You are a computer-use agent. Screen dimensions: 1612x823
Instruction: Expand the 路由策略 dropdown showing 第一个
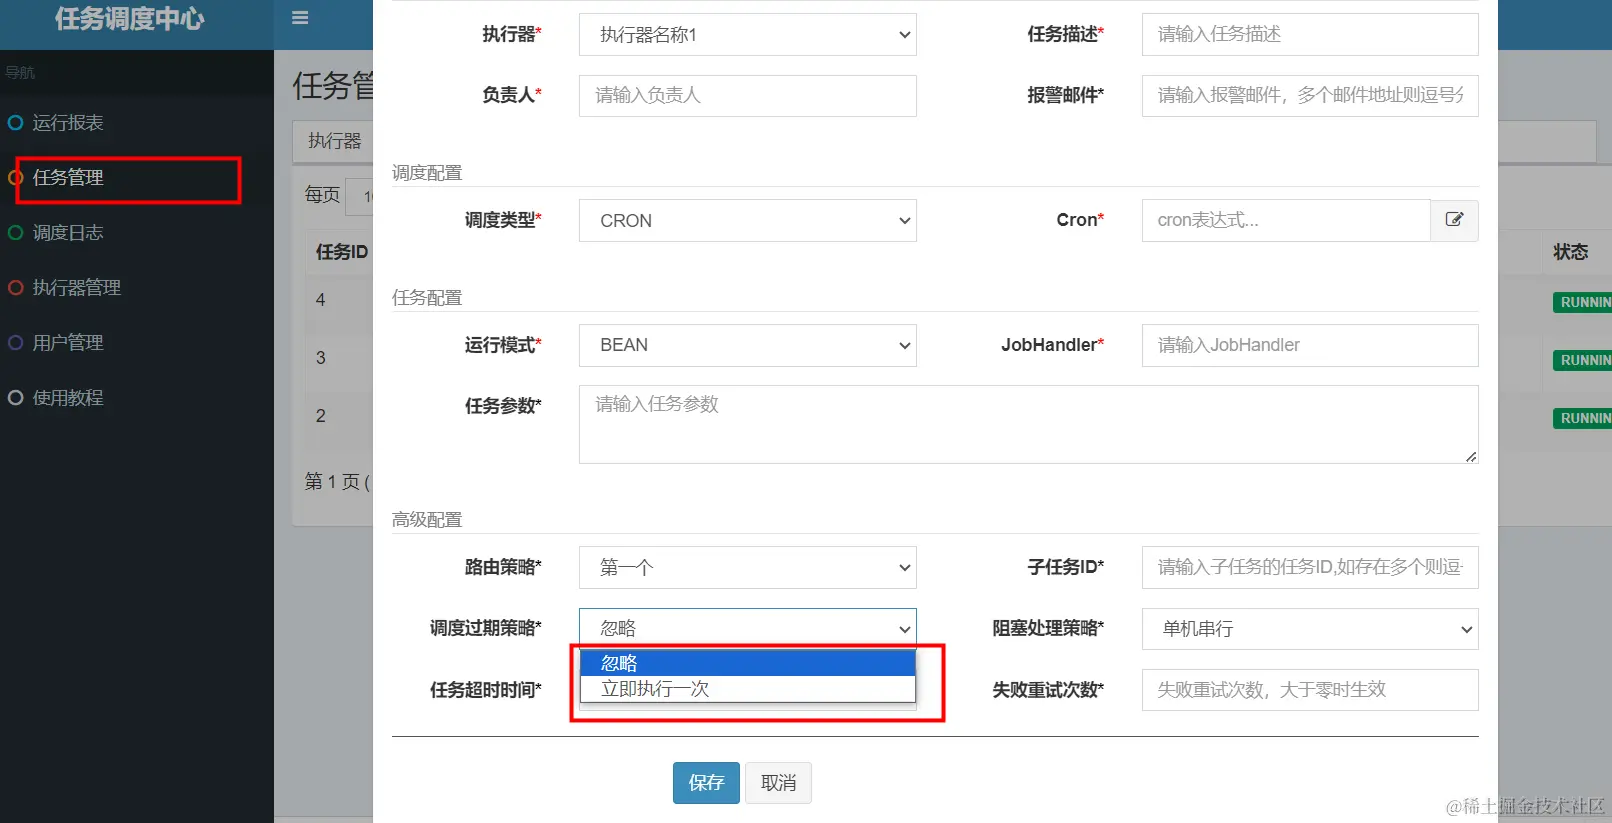748,568
